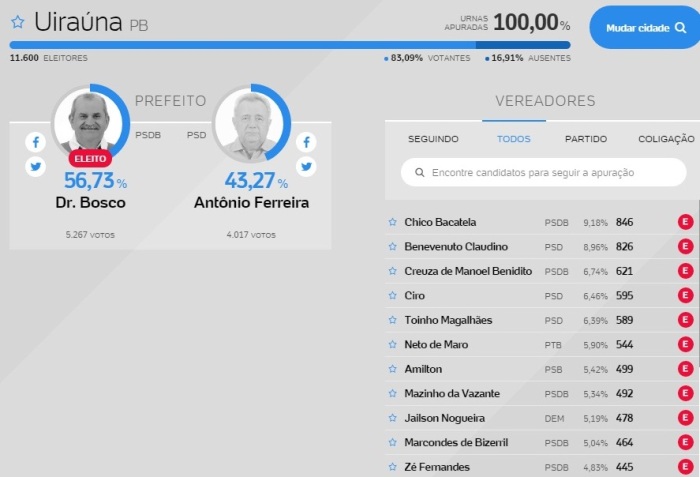Click the urnas apuradas progress bar

pos(290,45)
